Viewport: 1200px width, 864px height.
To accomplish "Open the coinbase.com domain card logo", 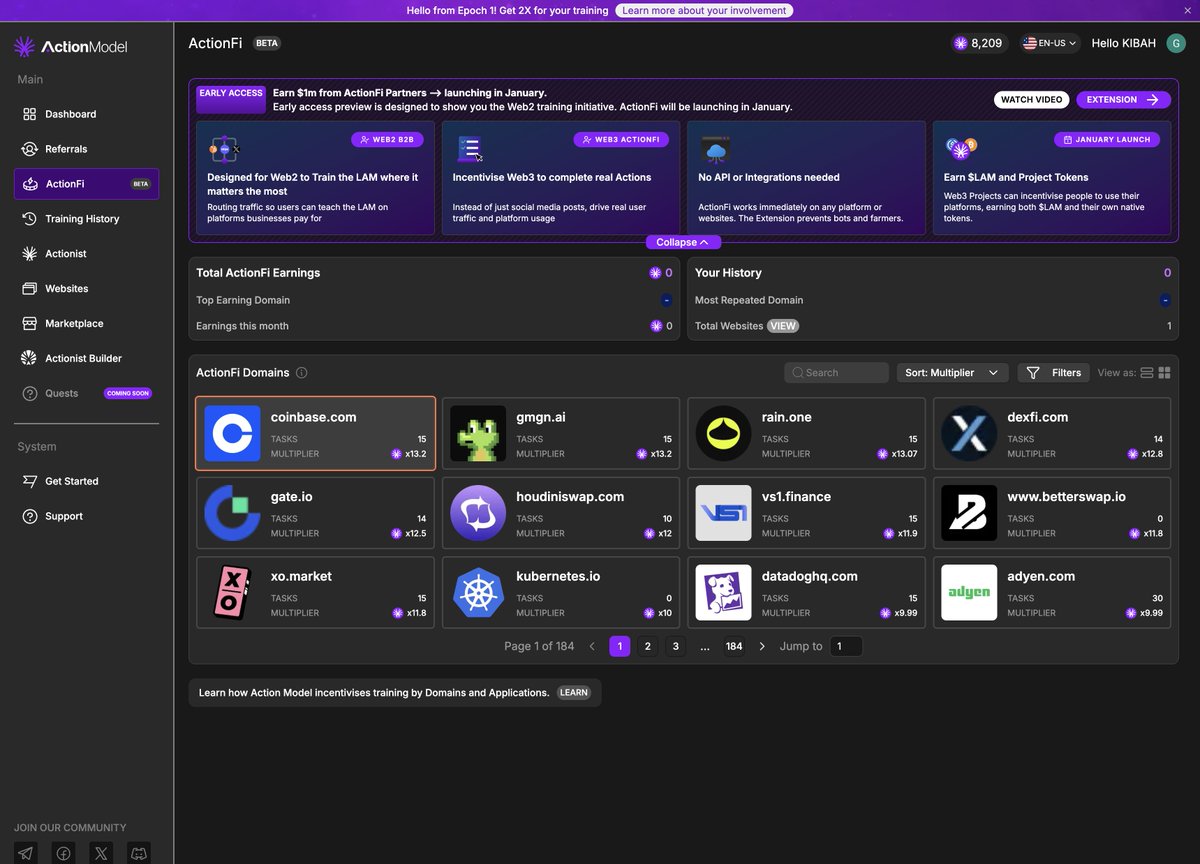I will tap(232, 433).
